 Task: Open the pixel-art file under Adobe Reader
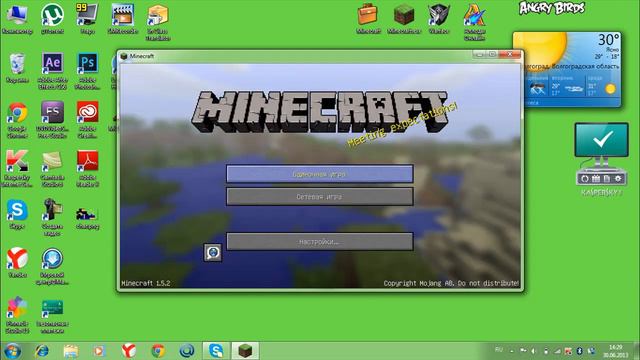tap(87, 217)
